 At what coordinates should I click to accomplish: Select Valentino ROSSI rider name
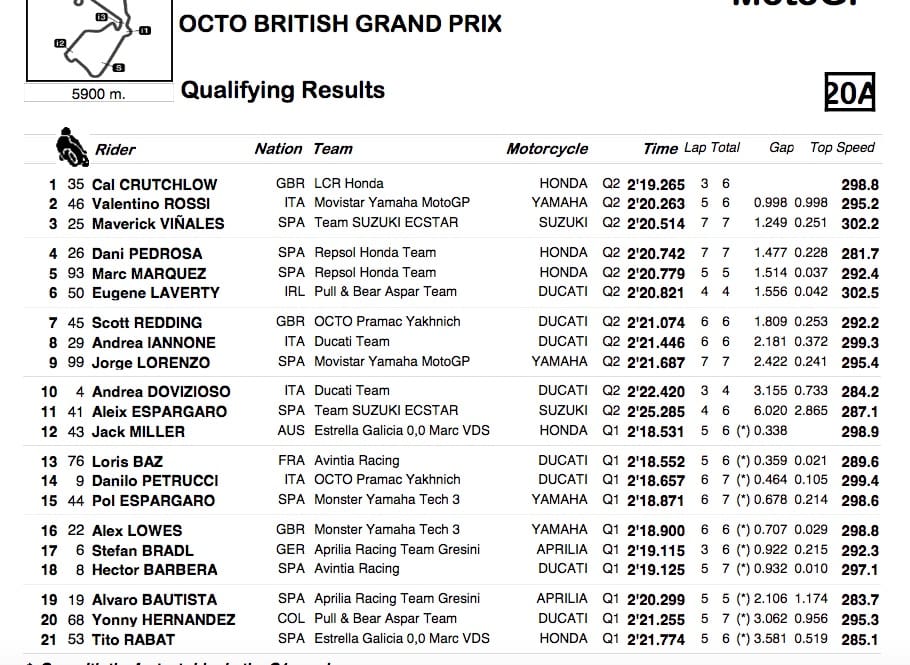coord(150,204)
